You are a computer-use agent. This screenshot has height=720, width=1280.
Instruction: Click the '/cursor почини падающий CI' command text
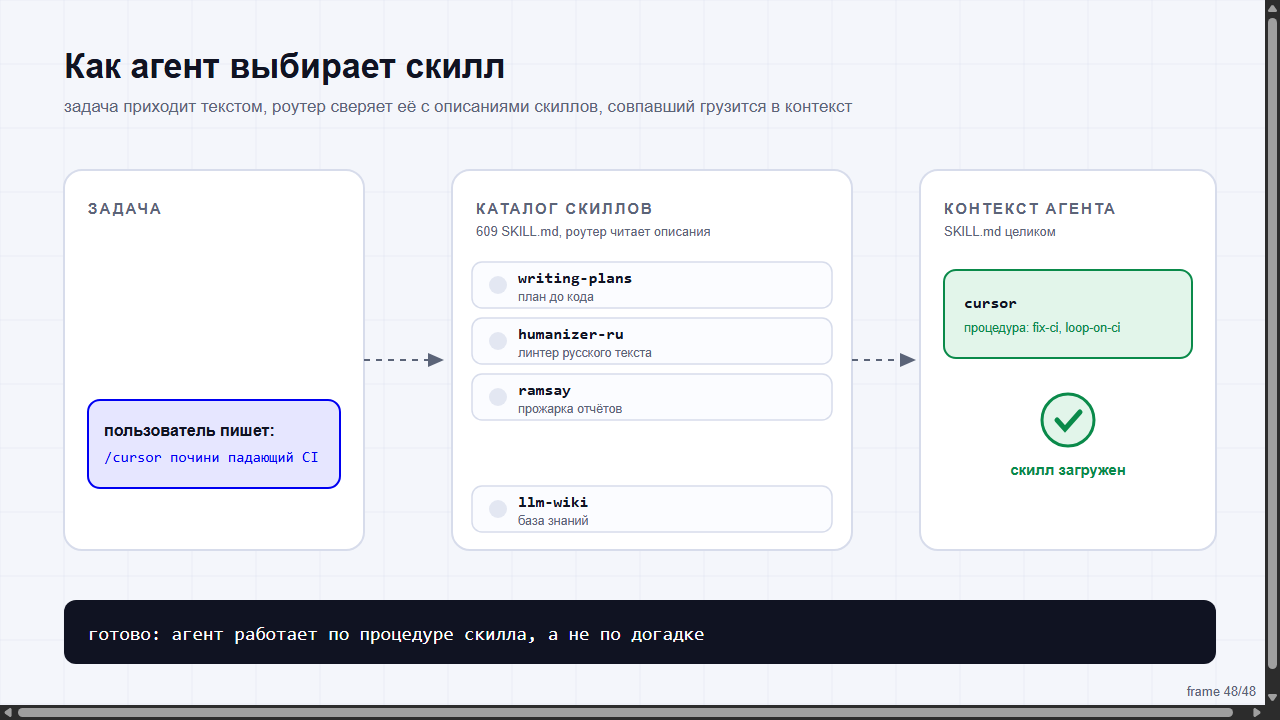211,457
